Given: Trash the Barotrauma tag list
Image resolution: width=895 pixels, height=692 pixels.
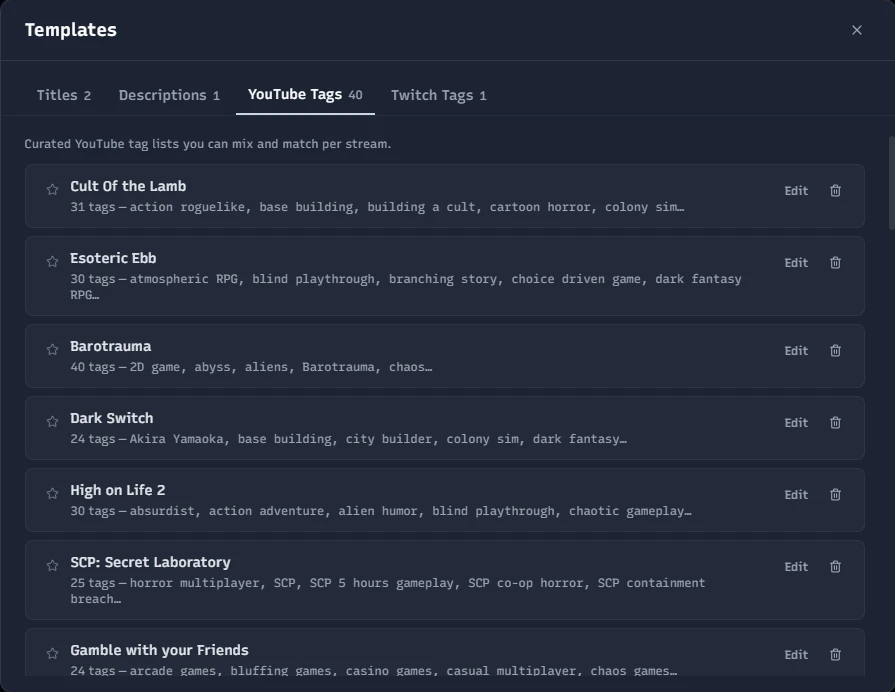Looking at the screenshot, I should coord(835,351).
